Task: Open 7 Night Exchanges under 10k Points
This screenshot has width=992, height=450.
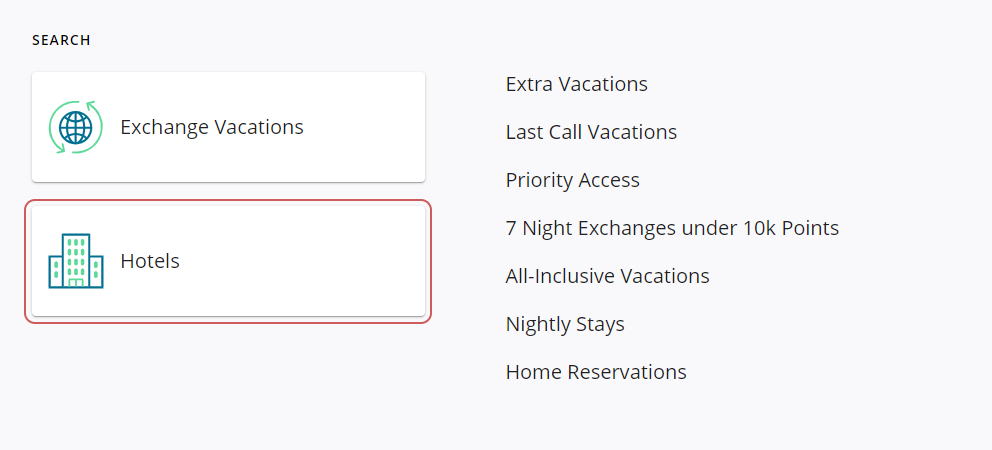Action: click(x=672, y=228)
